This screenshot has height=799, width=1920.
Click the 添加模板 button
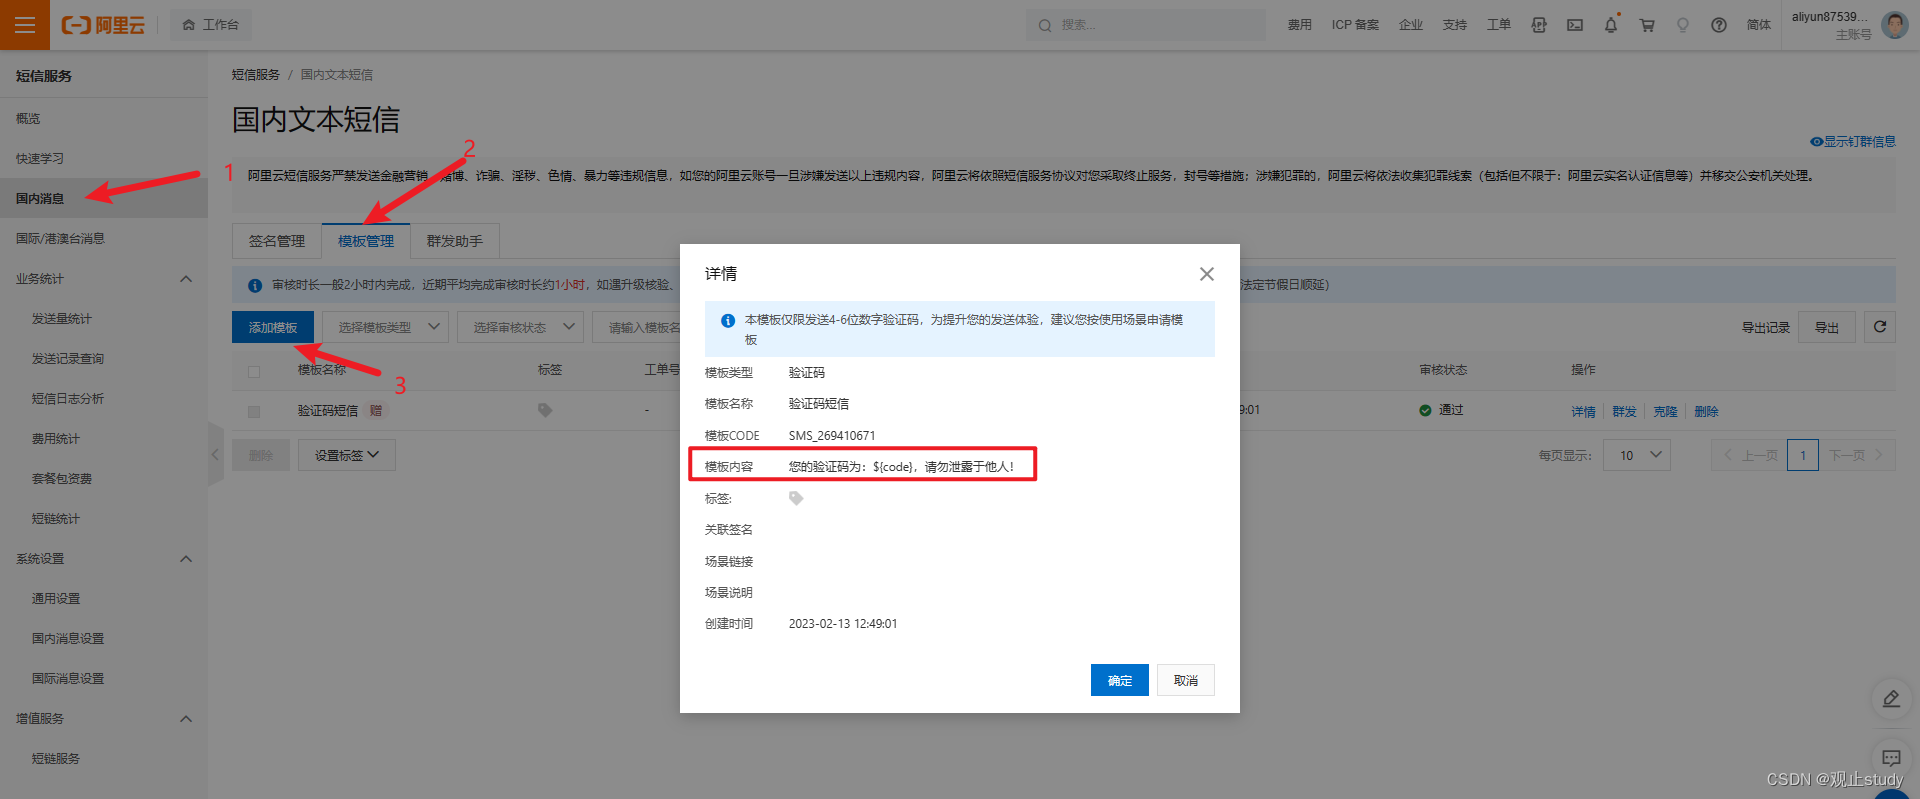273,327
